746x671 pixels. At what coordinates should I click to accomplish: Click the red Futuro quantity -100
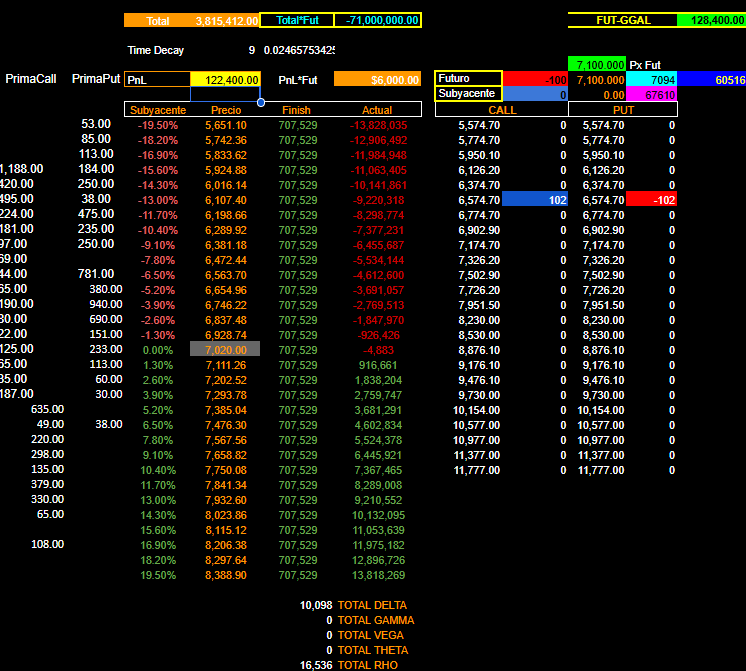click(535, 79)
